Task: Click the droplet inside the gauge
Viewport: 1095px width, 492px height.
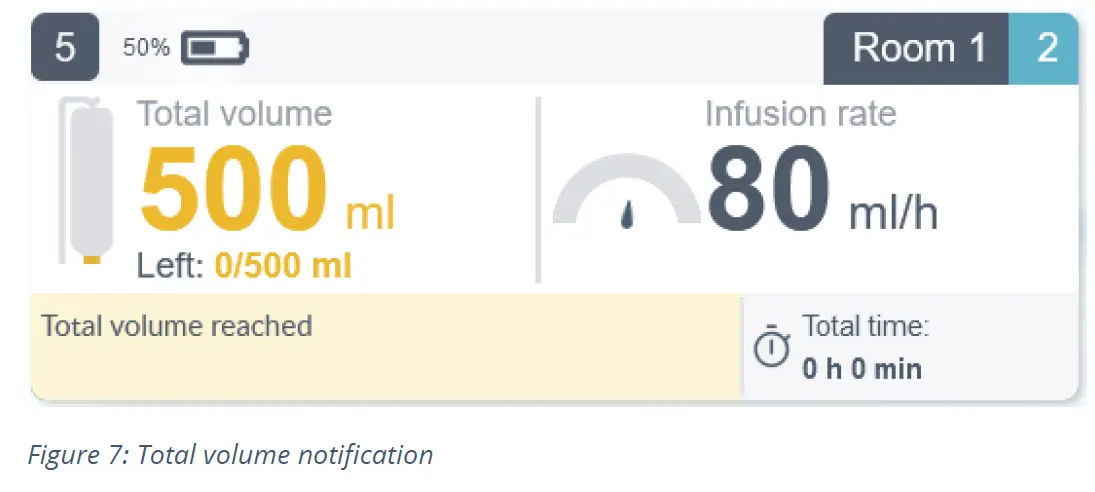Action: 627,214
